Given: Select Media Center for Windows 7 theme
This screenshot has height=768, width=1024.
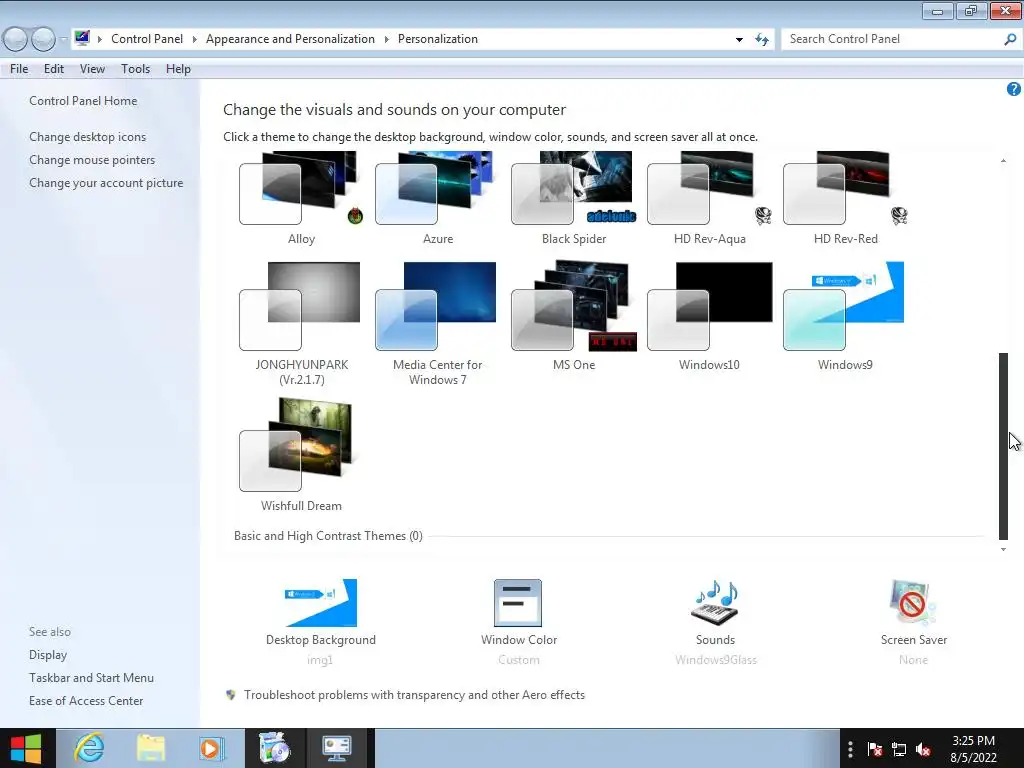Looking at the screenshot, I should (x=437, y=324).
